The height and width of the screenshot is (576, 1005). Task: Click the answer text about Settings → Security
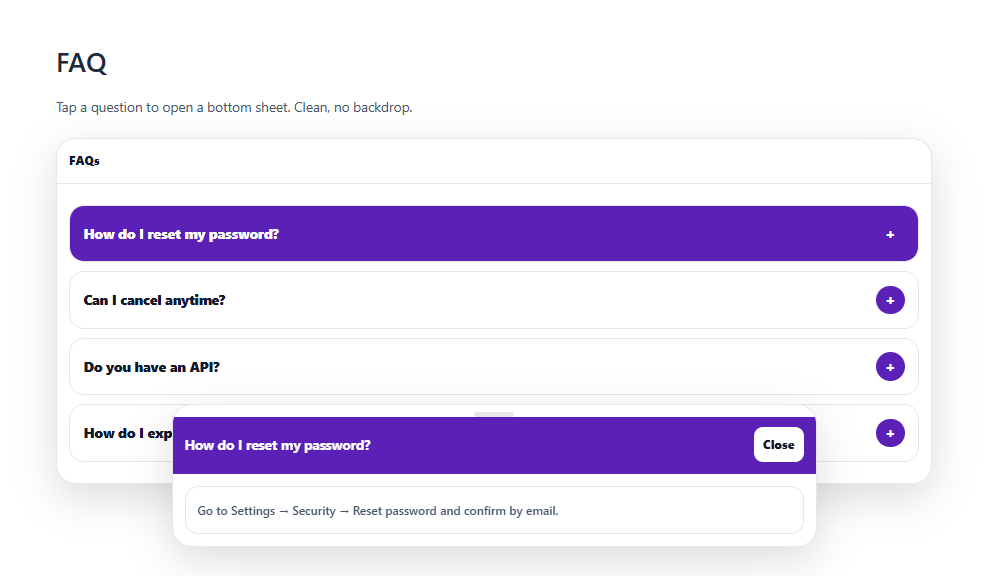[x=378, y=511]
